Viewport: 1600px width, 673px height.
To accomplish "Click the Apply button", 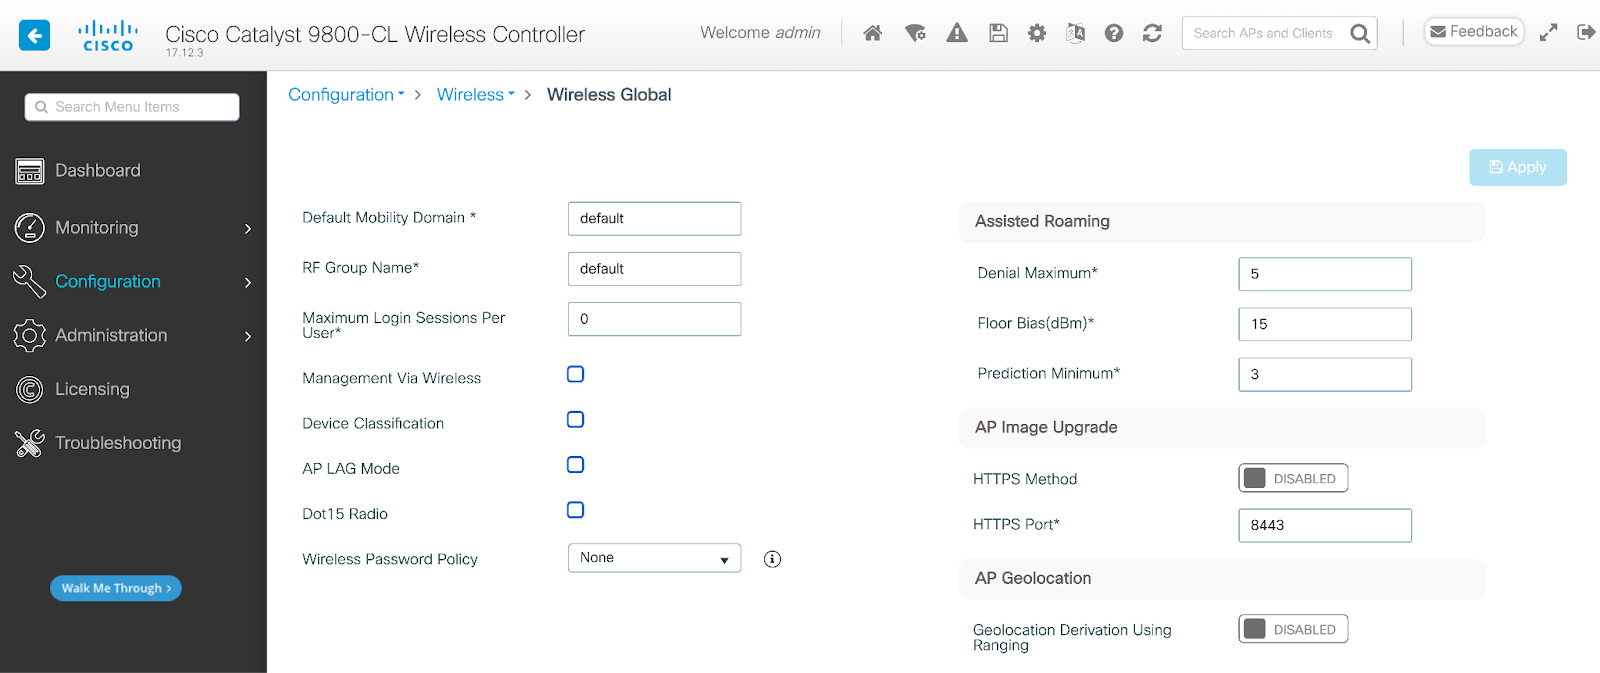I will click(x=1518, y=167).
